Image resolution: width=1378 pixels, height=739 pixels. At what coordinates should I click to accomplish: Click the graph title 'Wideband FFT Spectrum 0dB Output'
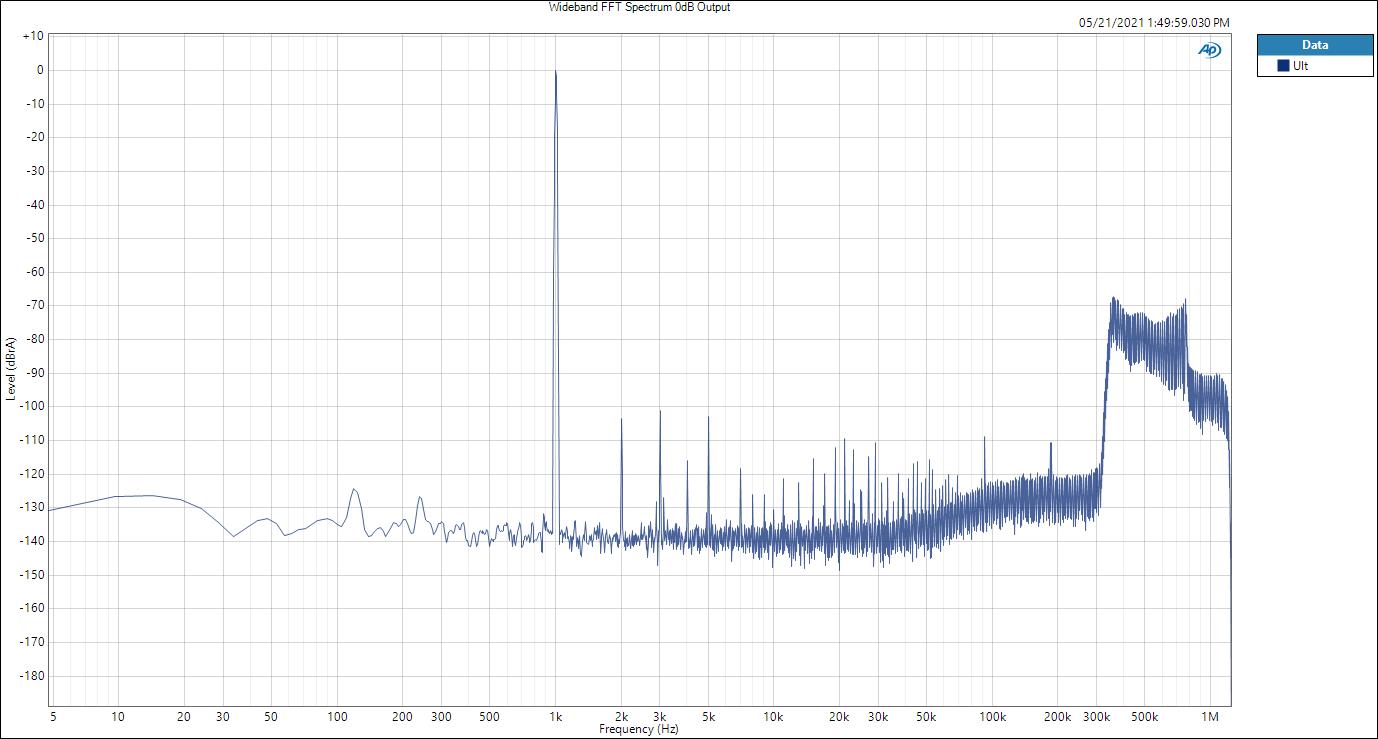[x=639, y=7]
